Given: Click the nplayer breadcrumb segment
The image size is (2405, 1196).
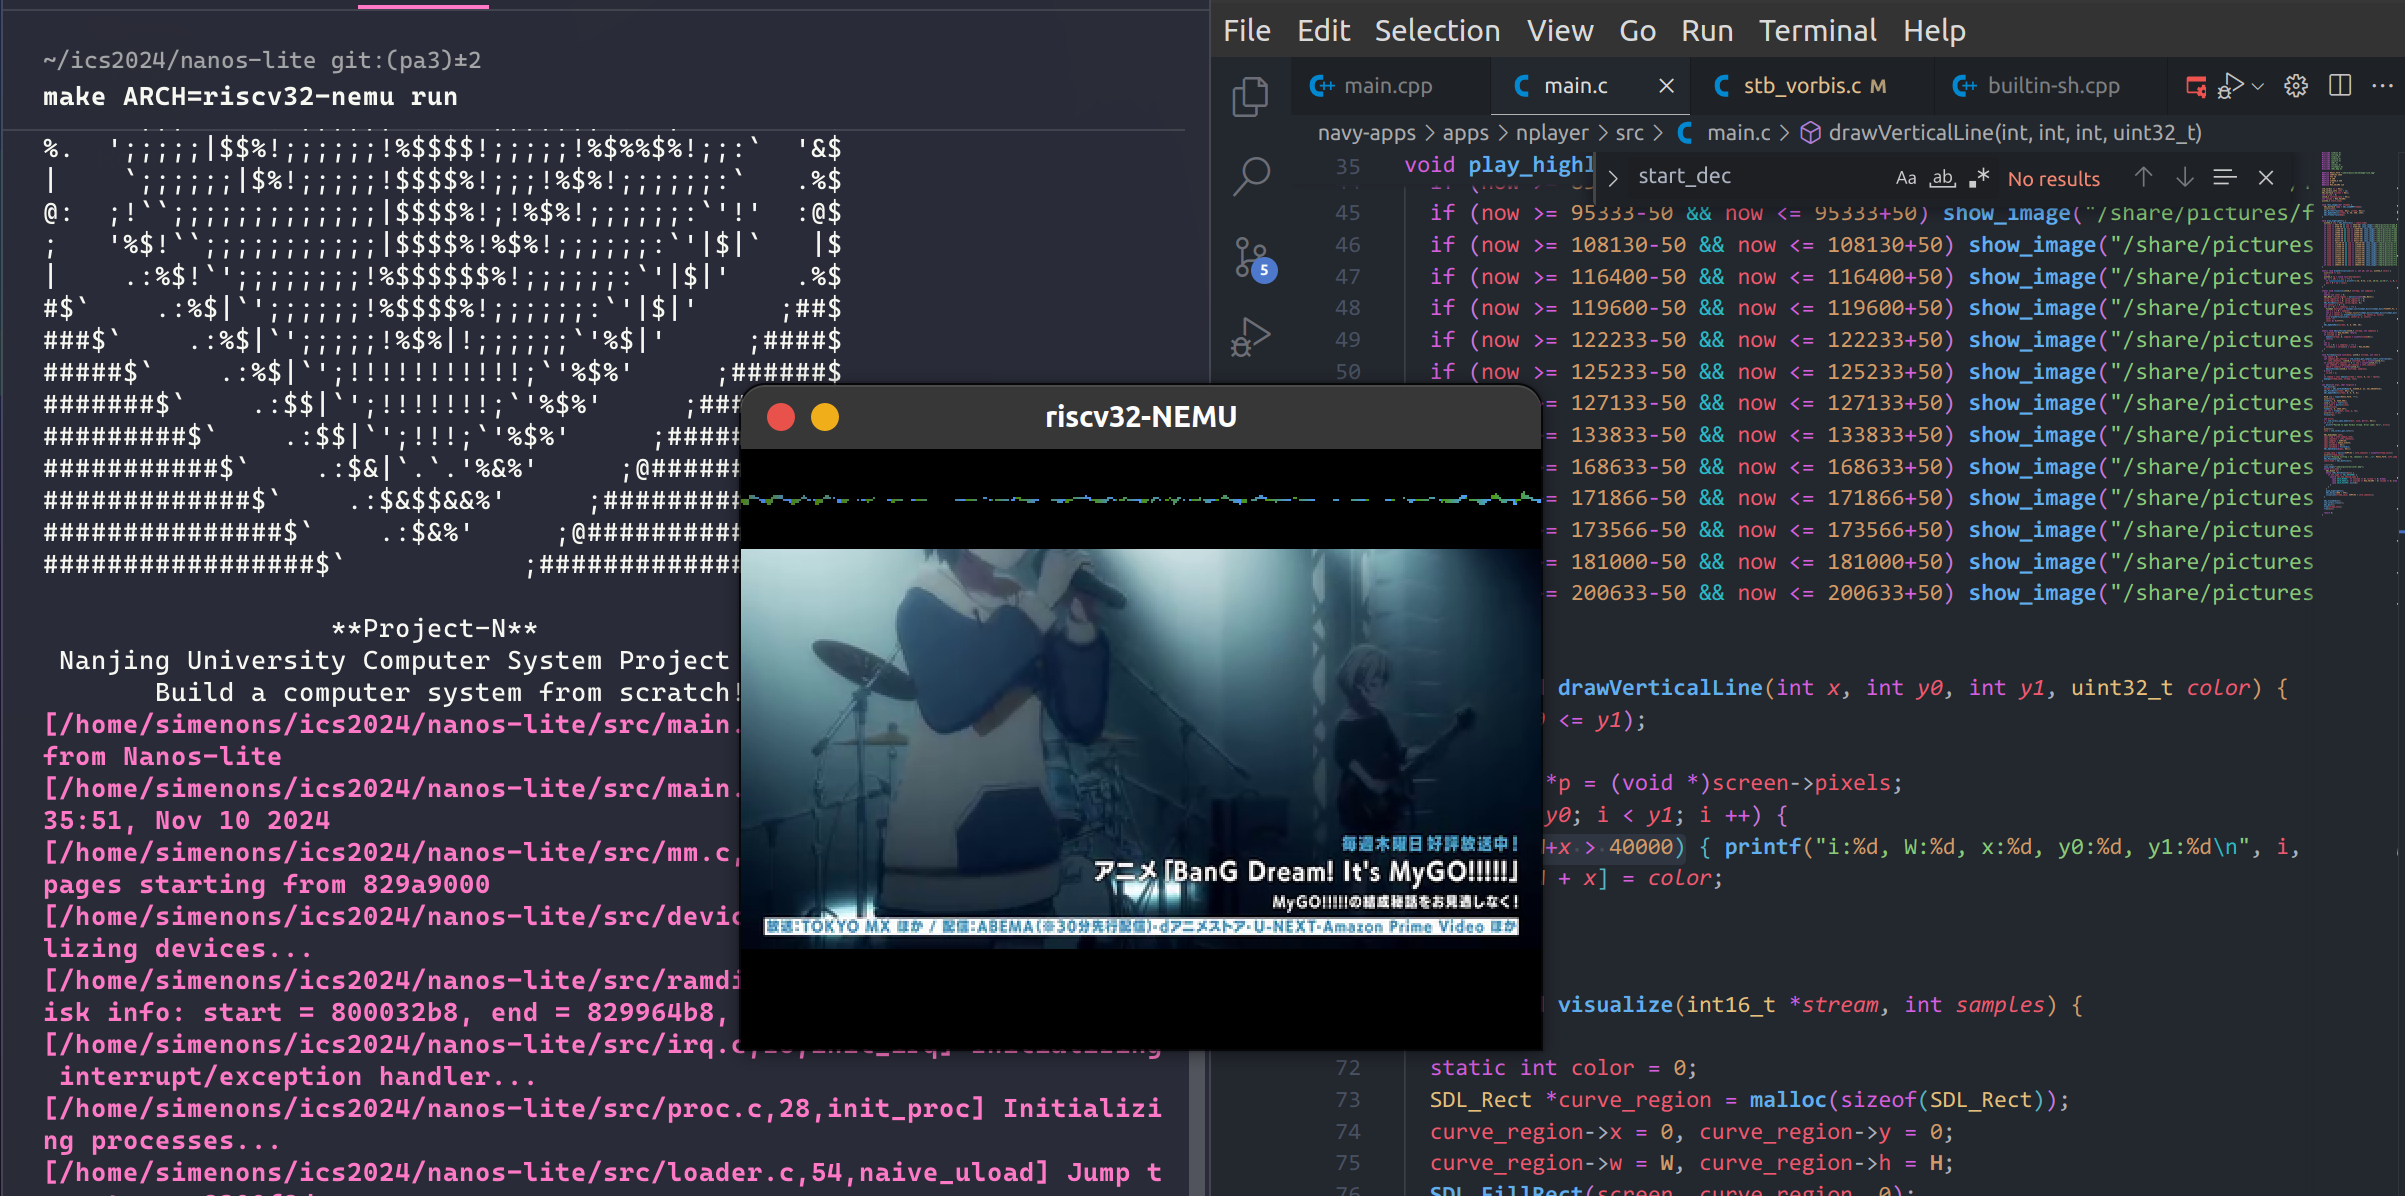Looking at the screenshot, I should coord(1551,133).
